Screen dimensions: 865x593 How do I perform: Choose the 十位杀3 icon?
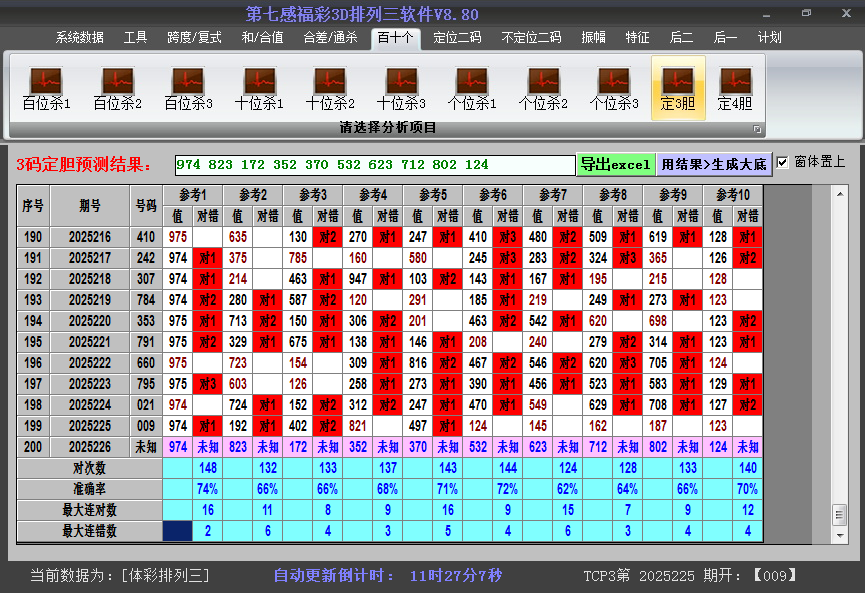[401, 88]
